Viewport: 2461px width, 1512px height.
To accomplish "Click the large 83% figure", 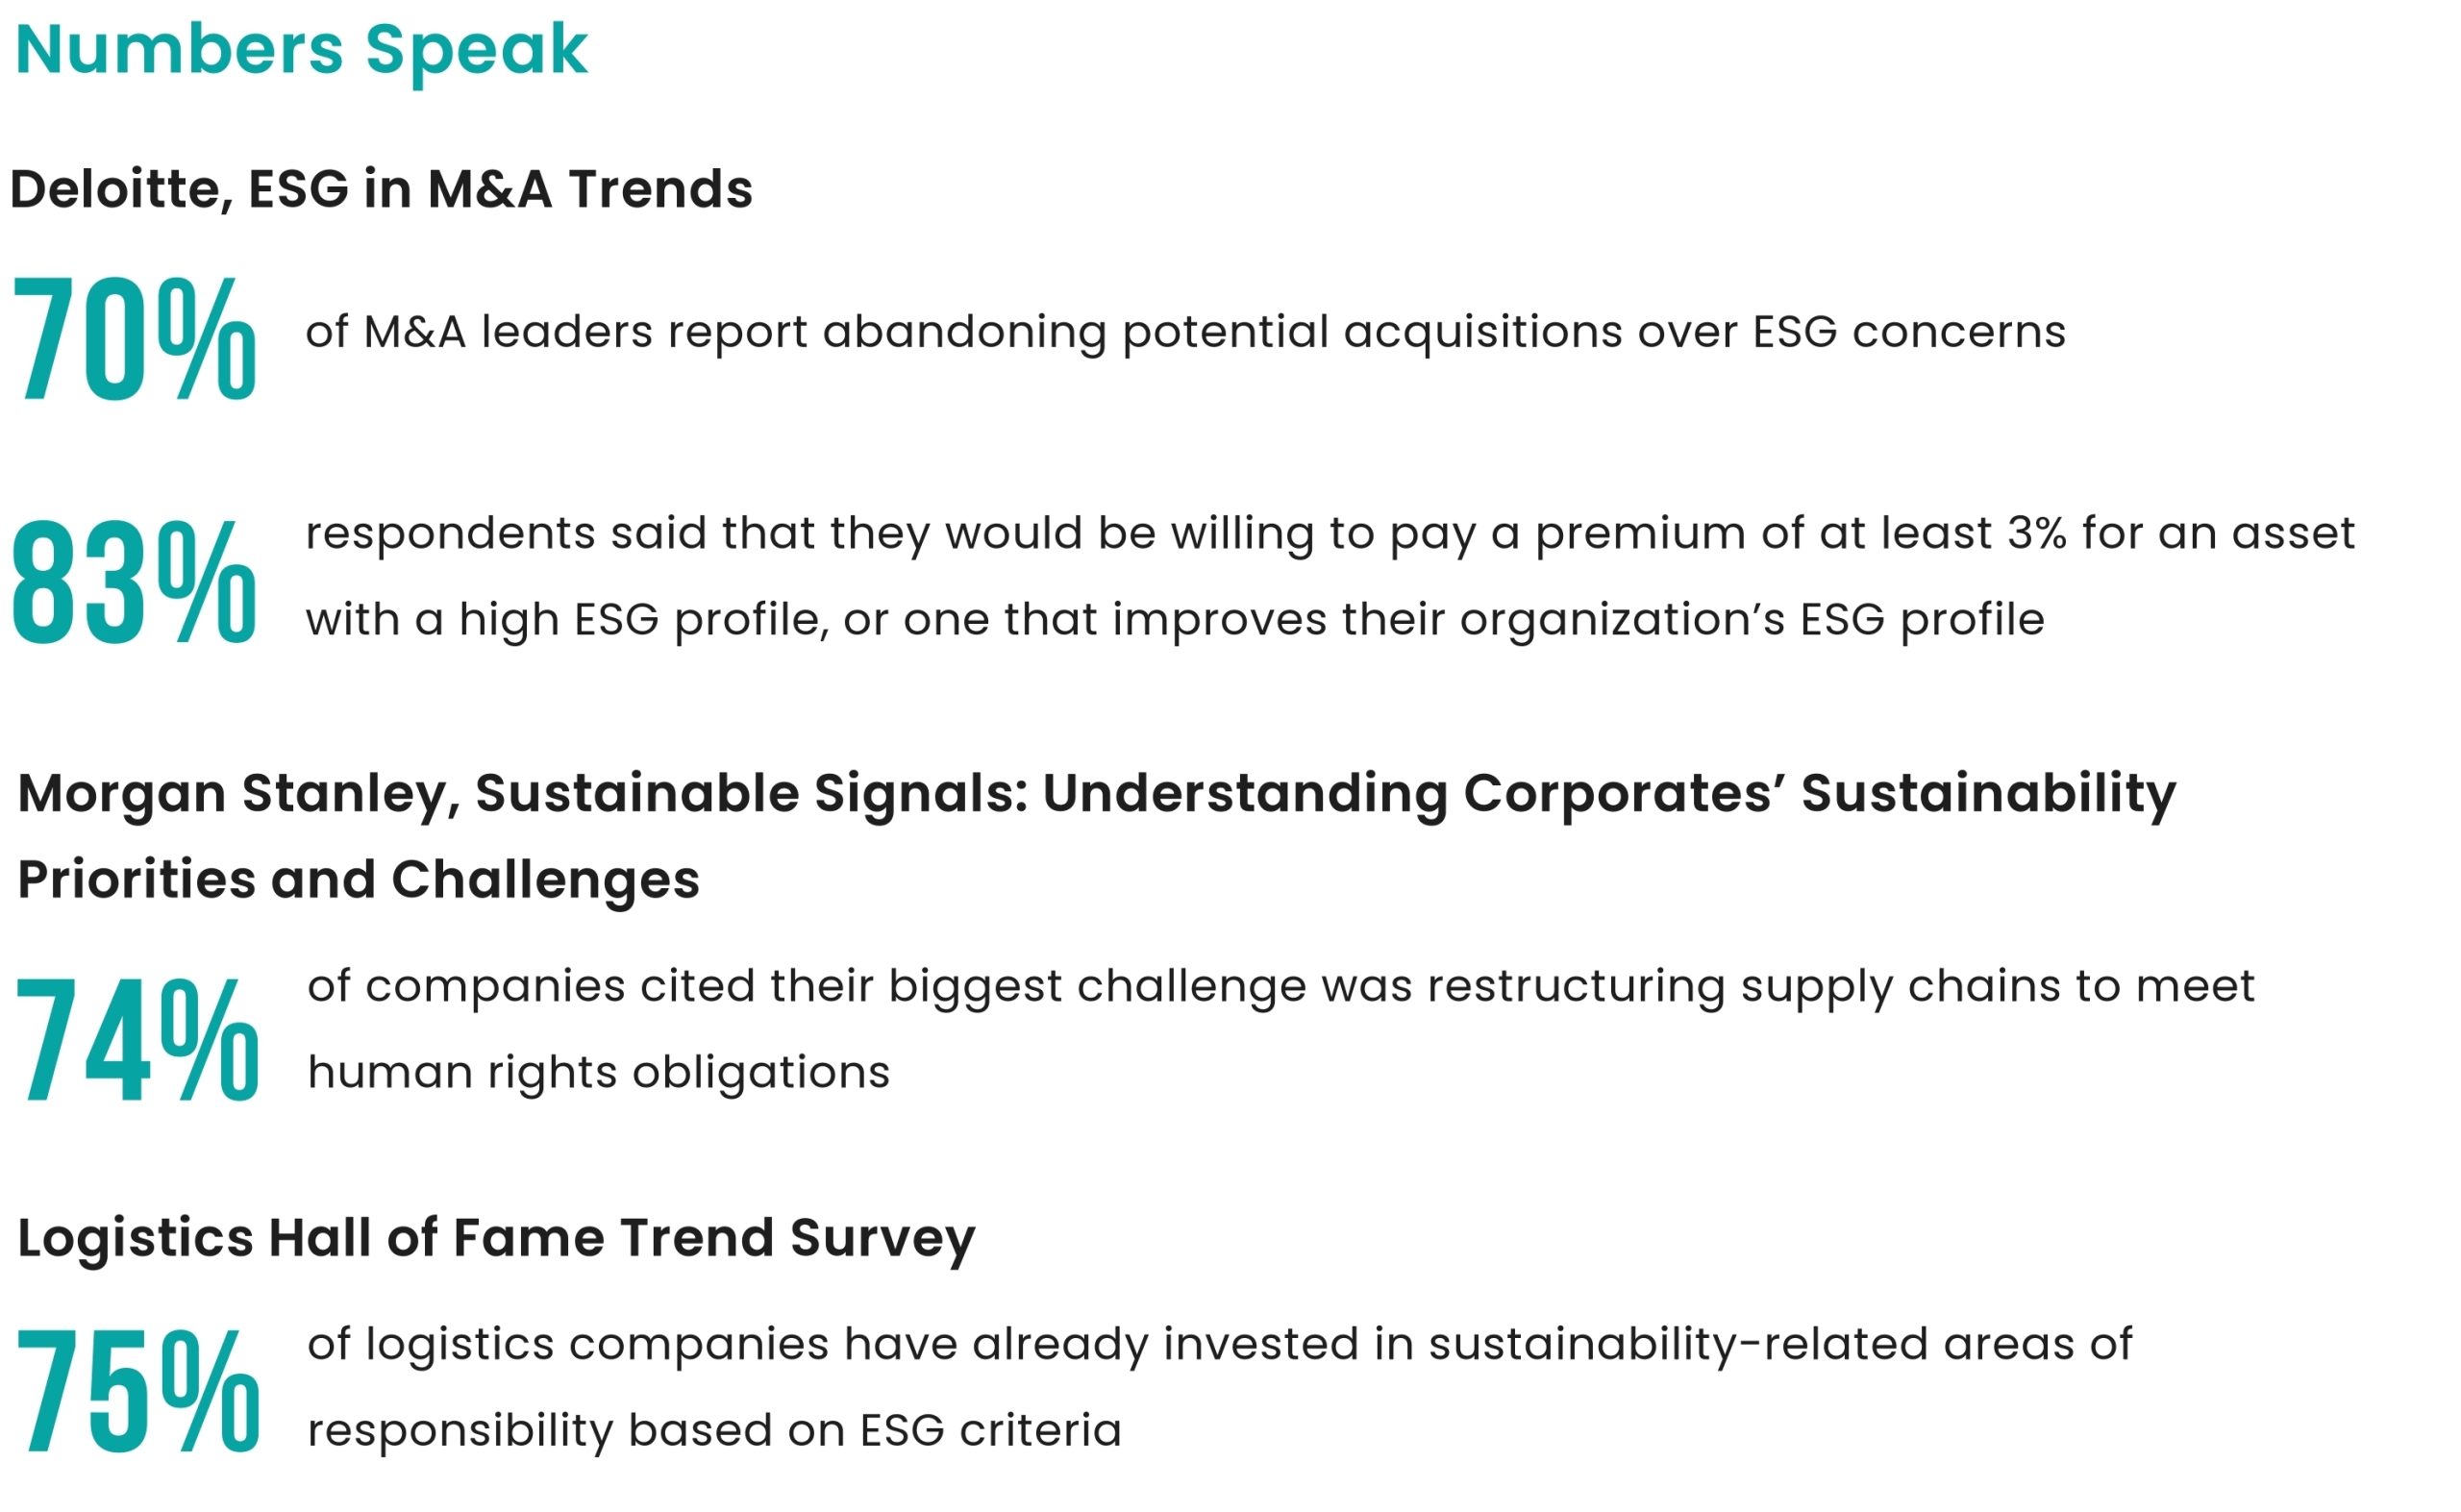I will point(134,582).
